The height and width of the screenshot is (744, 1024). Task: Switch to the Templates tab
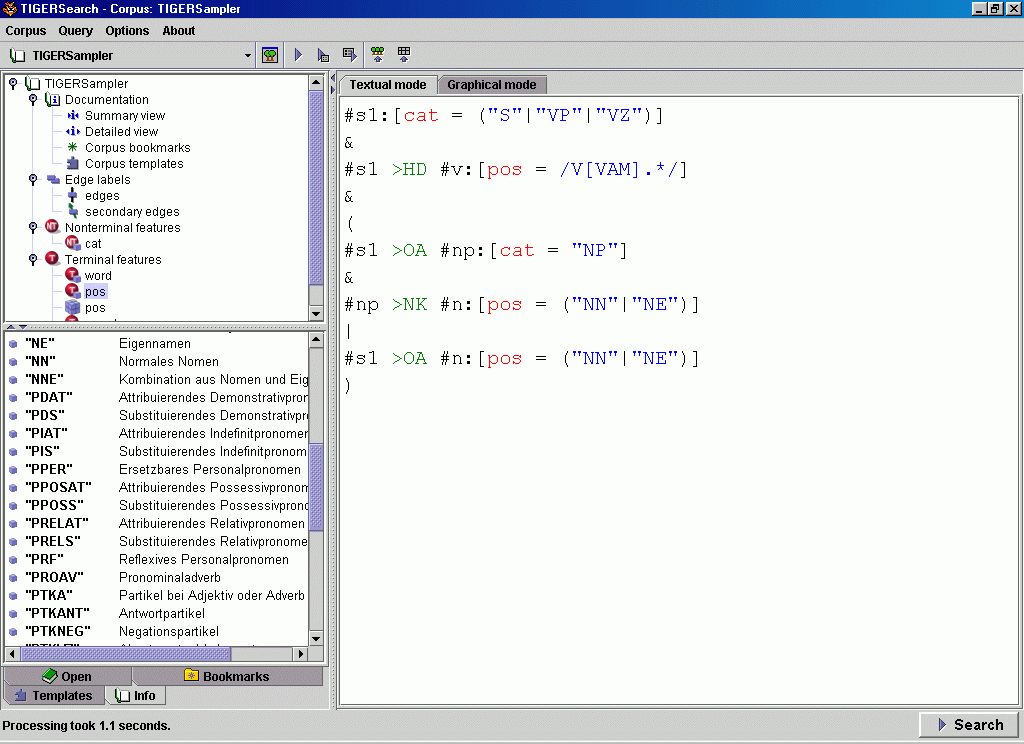click(x=54, y=696)
